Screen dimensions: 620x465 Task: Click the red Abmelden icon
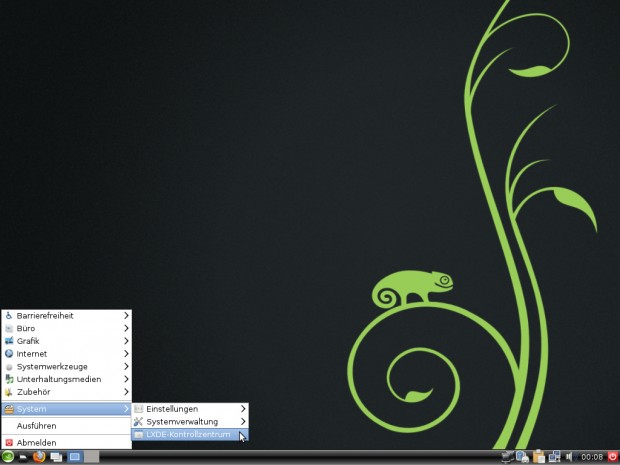9,442
